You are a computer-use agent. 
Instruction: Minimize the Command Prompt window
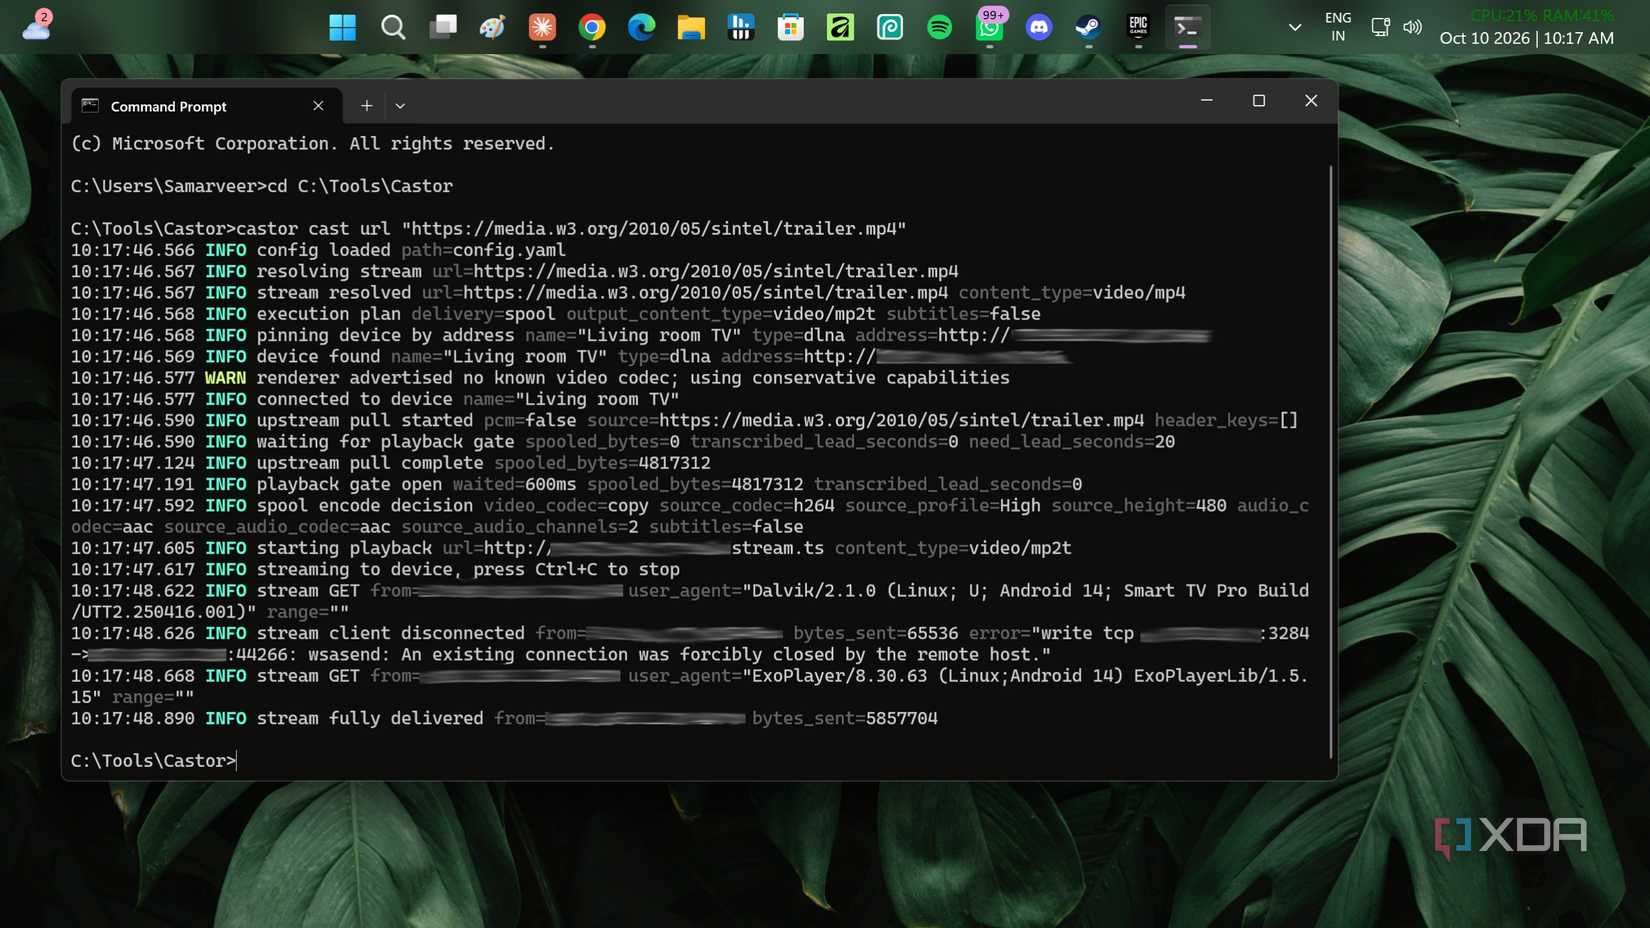point(1207,101)
